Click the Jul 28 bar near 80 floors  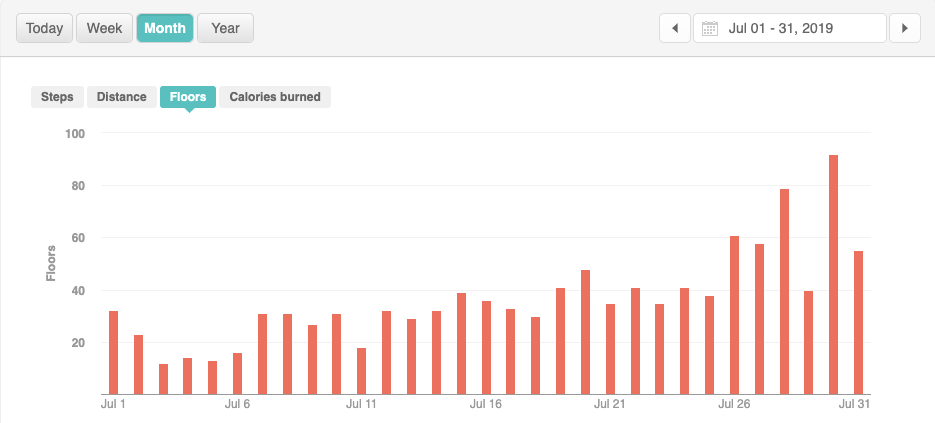coord(784,291)
